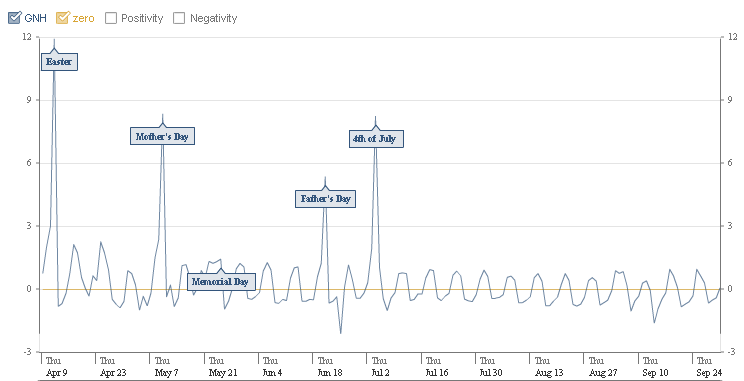Select the Memorial Day annotation marker
Viewport: 744px width, 381px height.
point(221,281)
